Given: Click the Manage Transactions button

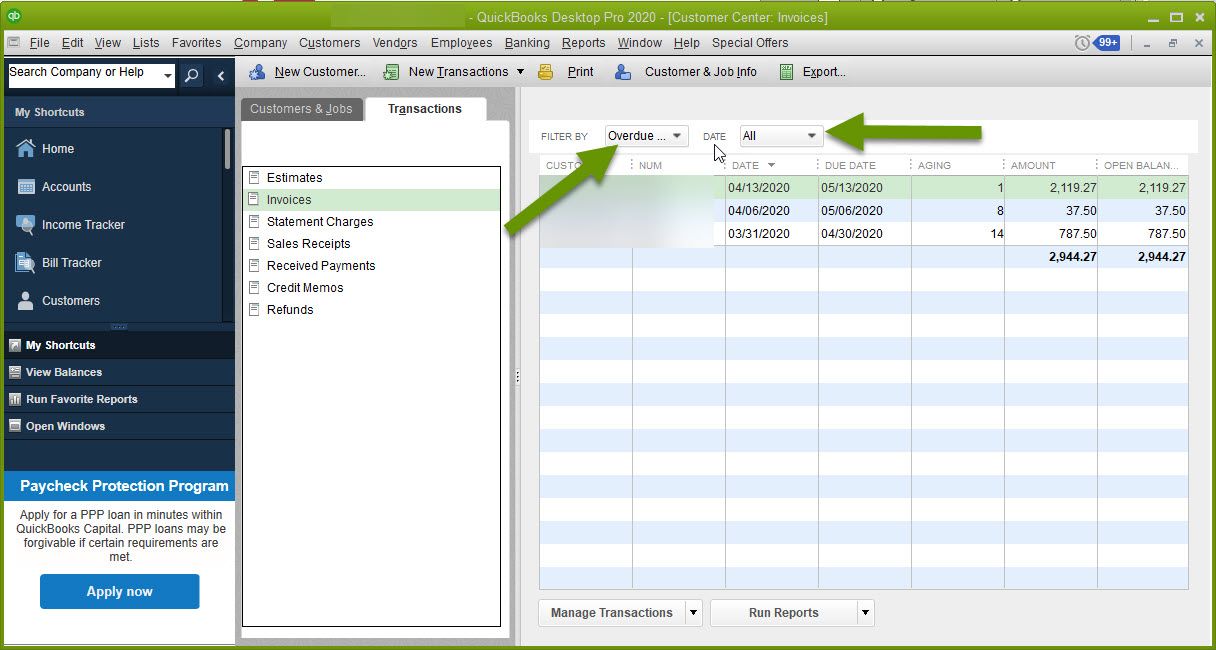Looking at the screenshot, I should point(612,613).
